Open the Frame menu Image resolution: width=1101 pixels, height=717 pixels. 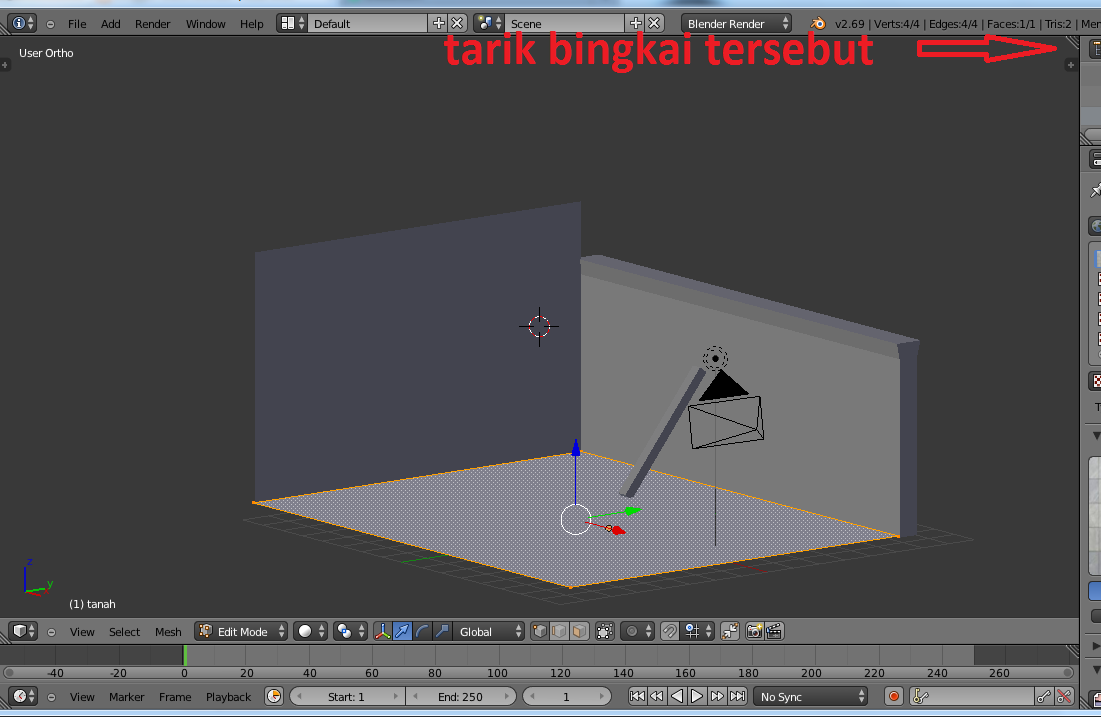(x=175, y=697)
